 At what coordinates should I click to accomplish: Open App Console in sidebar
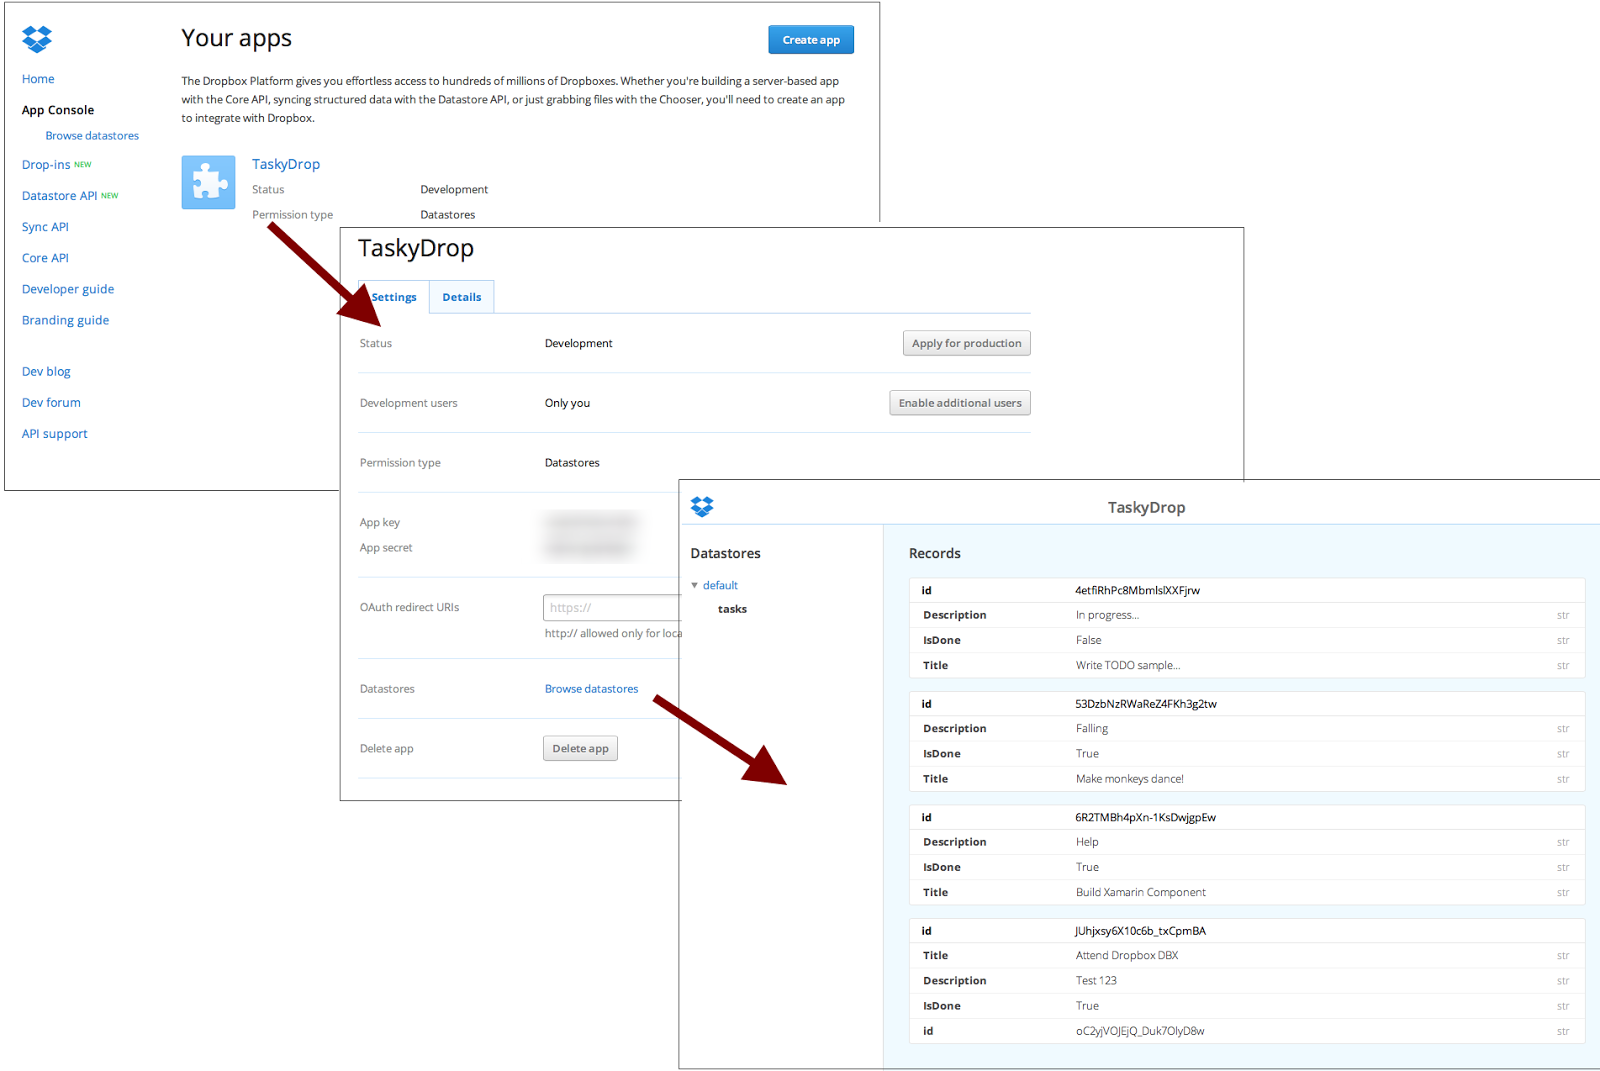pos(58,110)
